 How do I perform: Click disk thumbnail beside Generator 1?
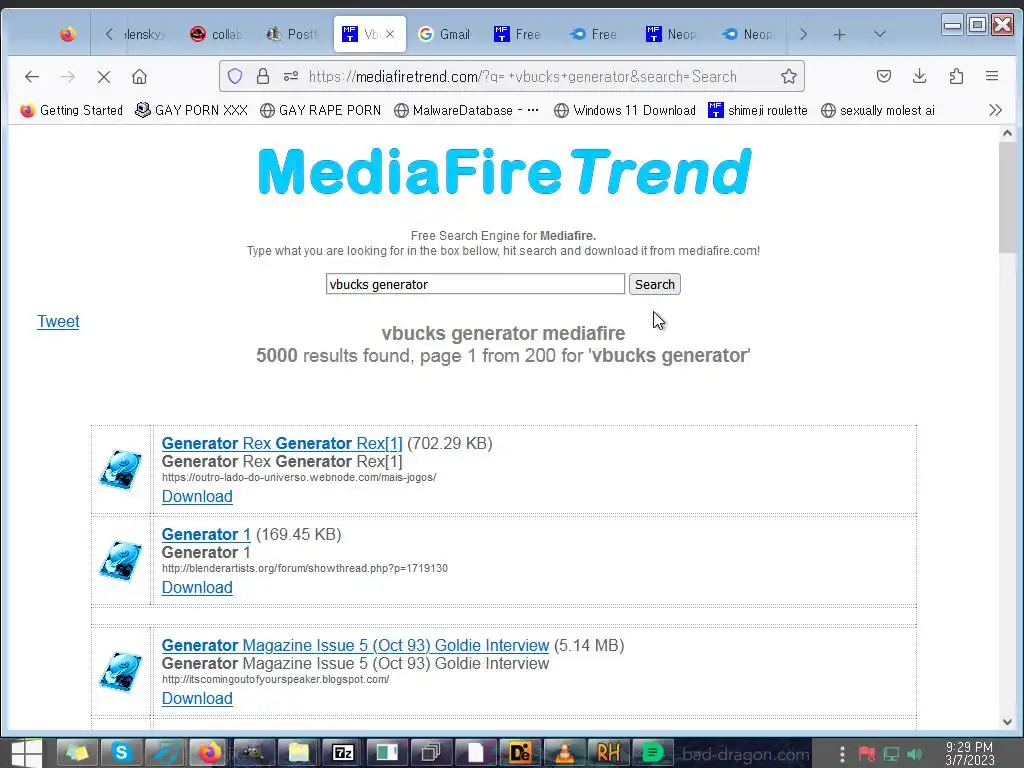[121, 560]
